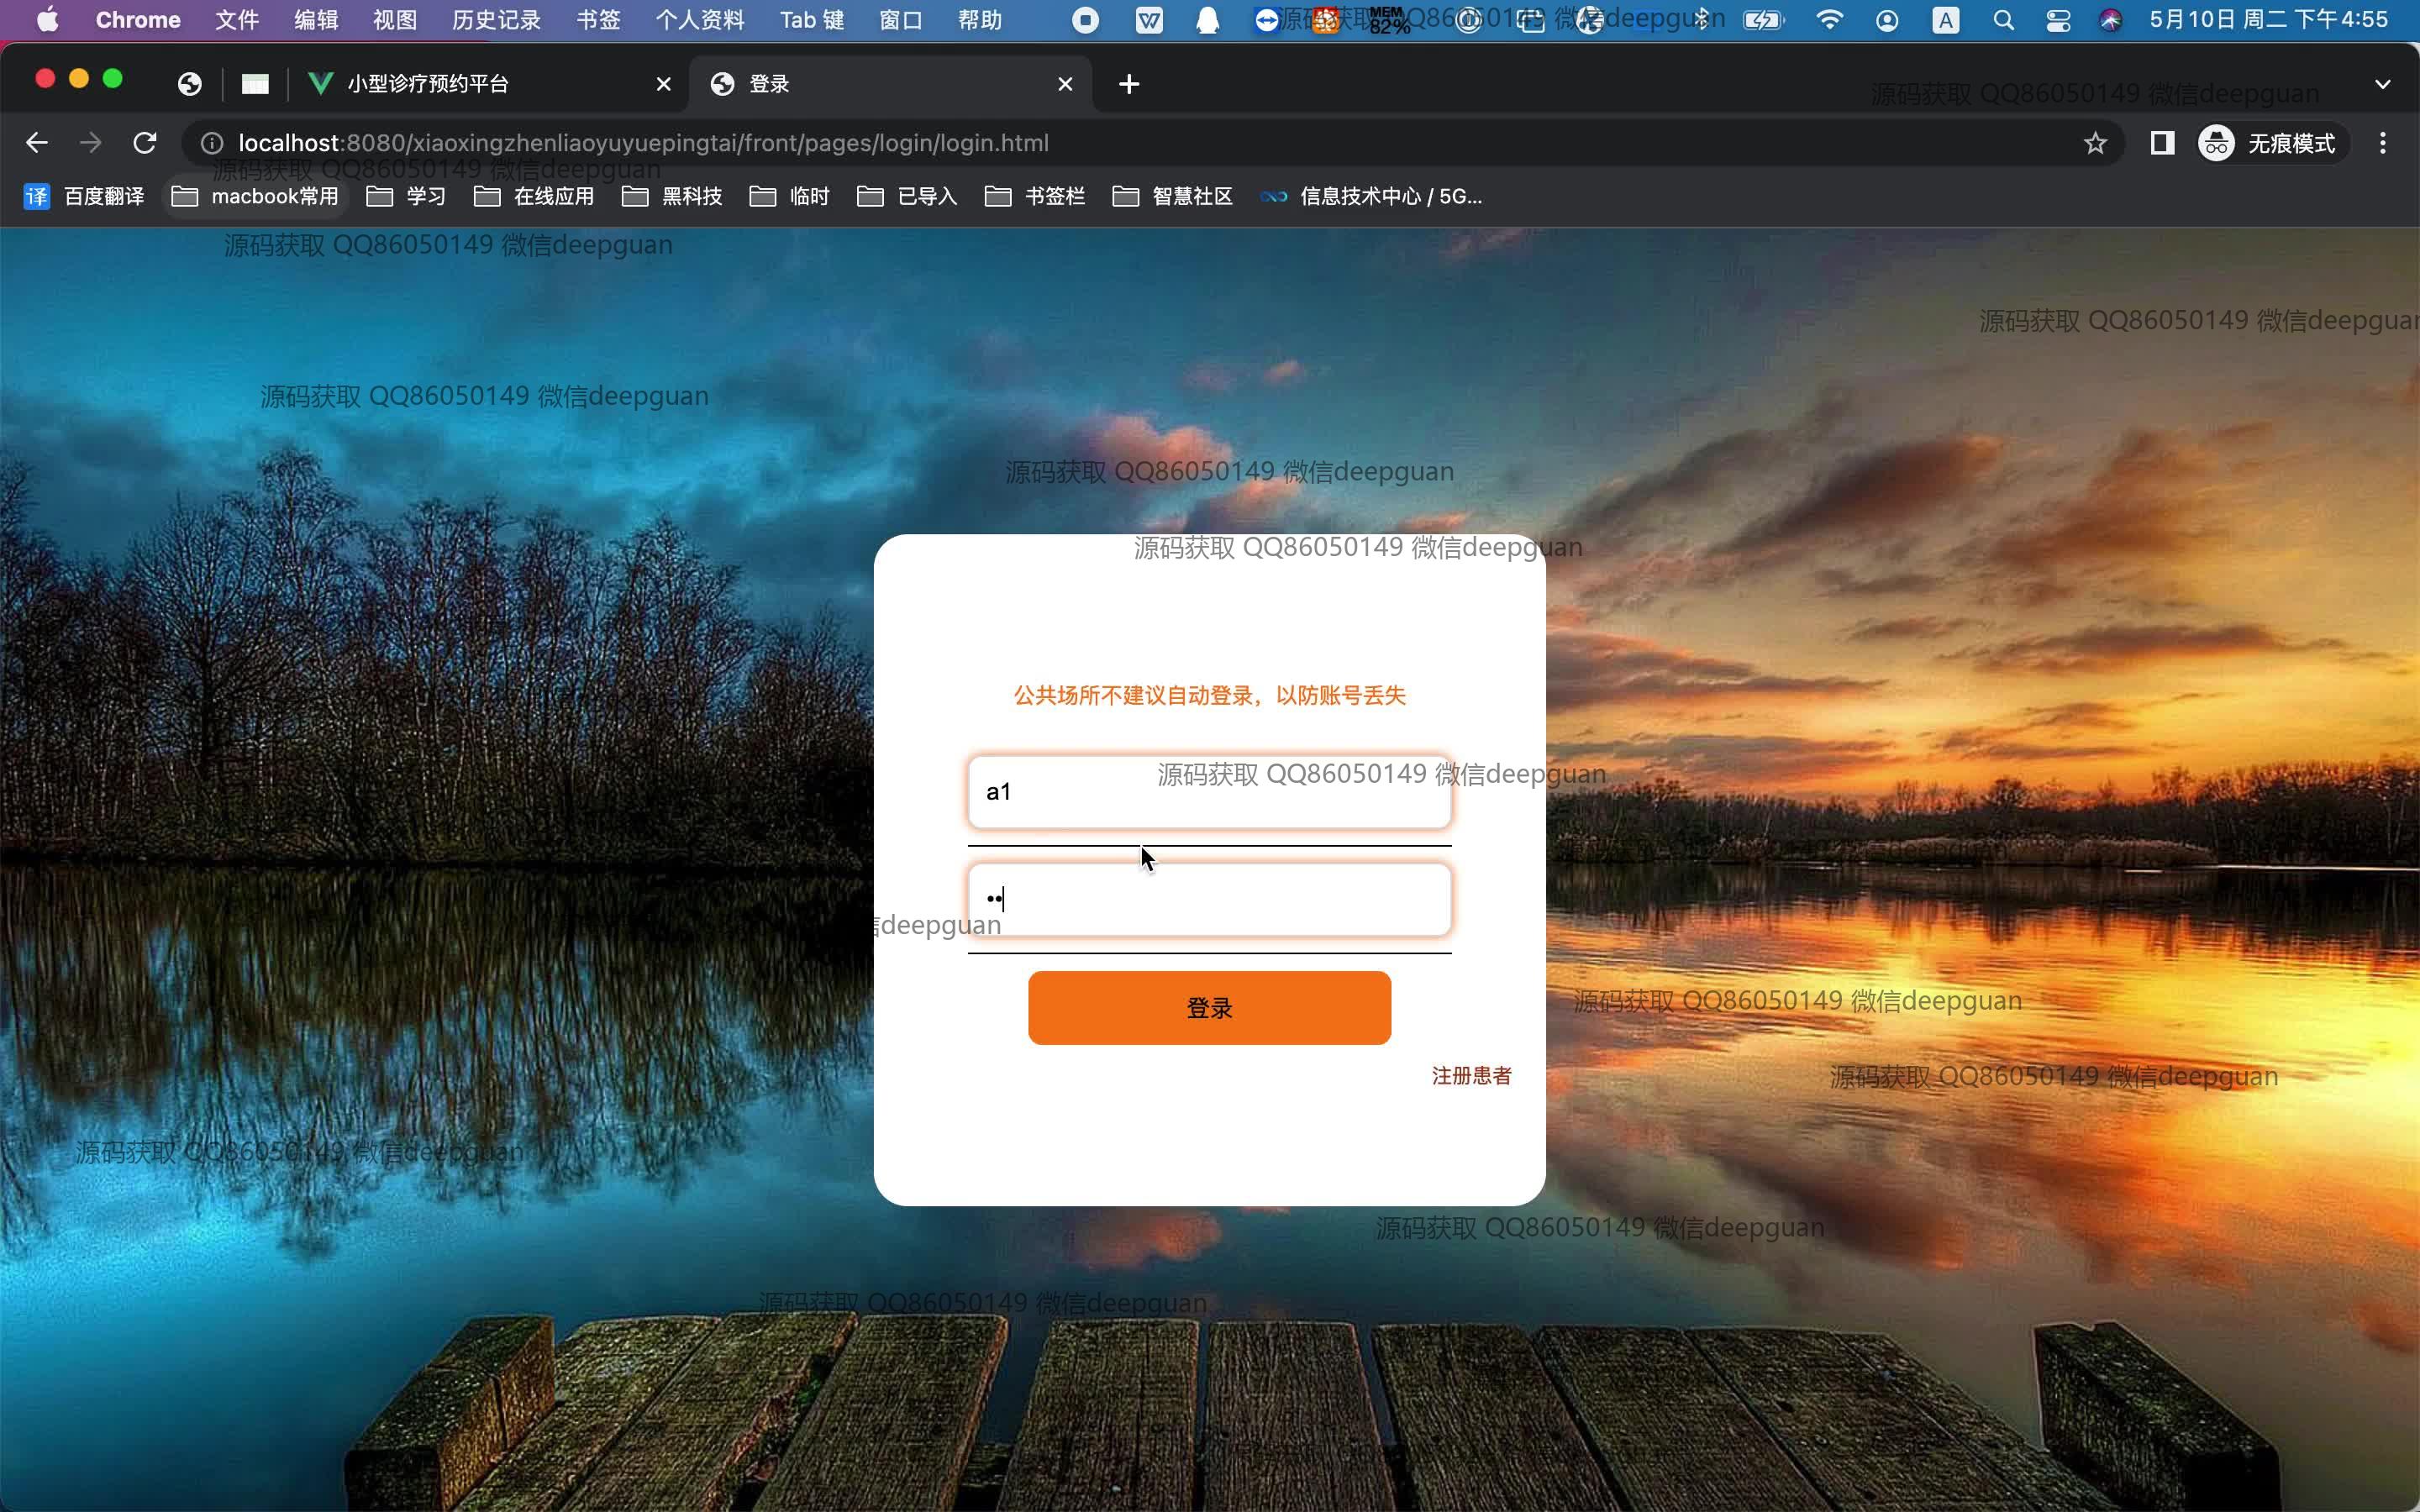Image resolution: width=2420 pixels, height=1512 pixels.
Task: Click the site info icon in address bar
Action: click(212, 143)
